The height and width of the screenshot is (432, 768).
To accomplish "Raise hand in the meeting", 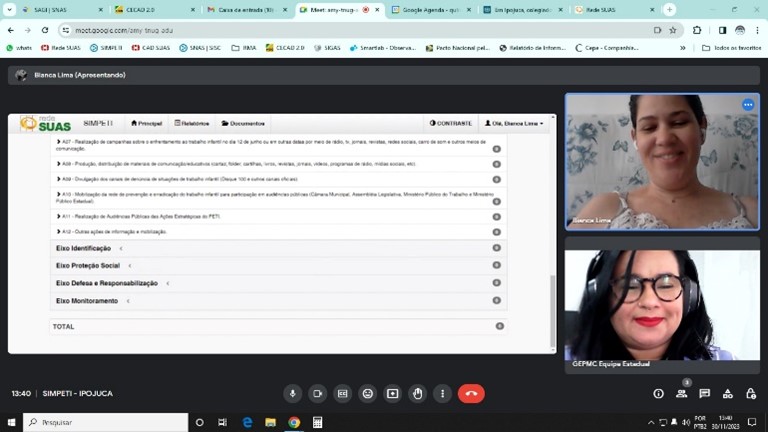I will tap(417, 394).
